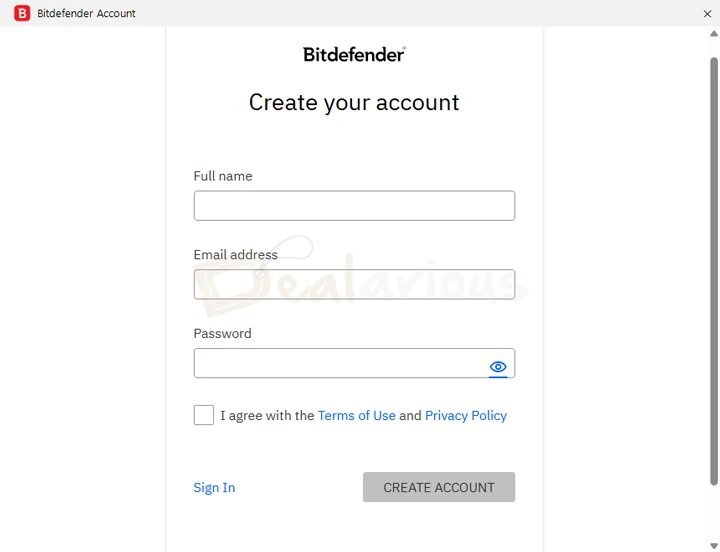Screen dimensions: 720x552
Task: Close the Bitdefender Account window
Action: (x=708, y=14)
